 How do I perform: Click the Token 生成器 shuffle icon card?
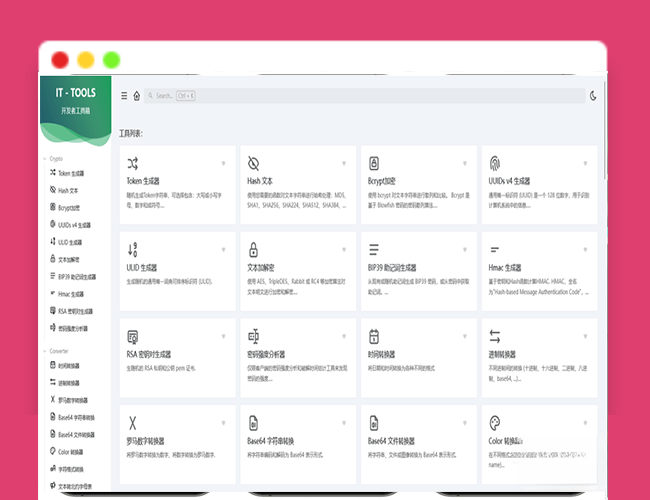coord(133,162)
